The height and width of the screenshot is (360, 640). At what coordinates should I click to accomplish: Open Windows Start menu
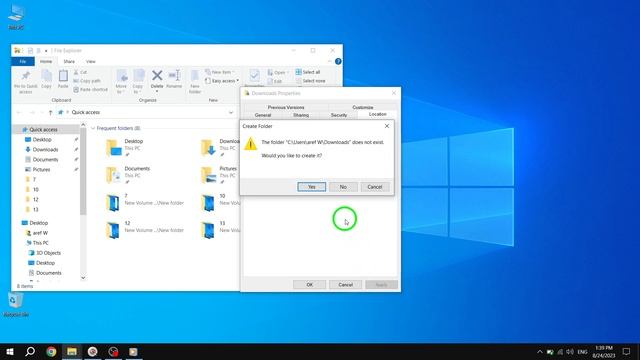pos(10,351)
